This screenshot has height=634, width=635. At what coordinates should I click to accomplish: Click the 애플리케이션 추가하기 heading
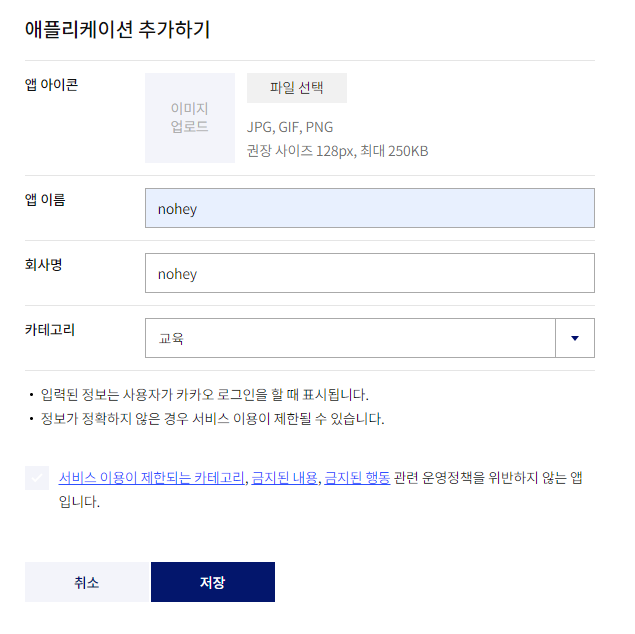pos(117,30)
